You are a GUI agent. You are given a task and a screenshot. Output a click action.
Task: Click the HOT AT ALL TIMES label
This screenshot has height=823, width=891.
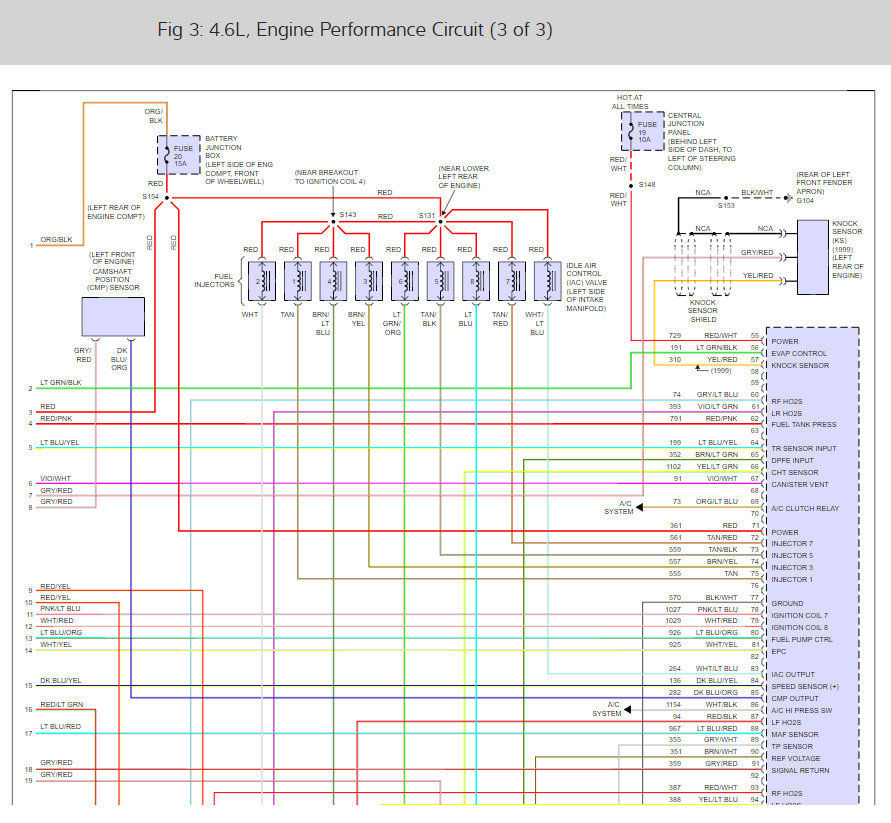[x=630, y=102]
